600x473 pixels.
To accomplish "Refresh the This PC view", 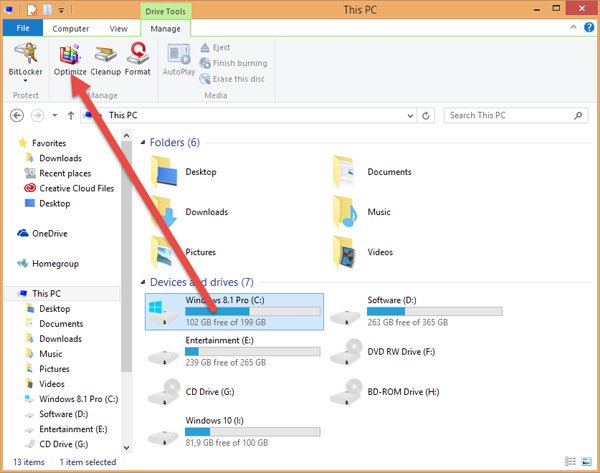I will click(426, 116).
